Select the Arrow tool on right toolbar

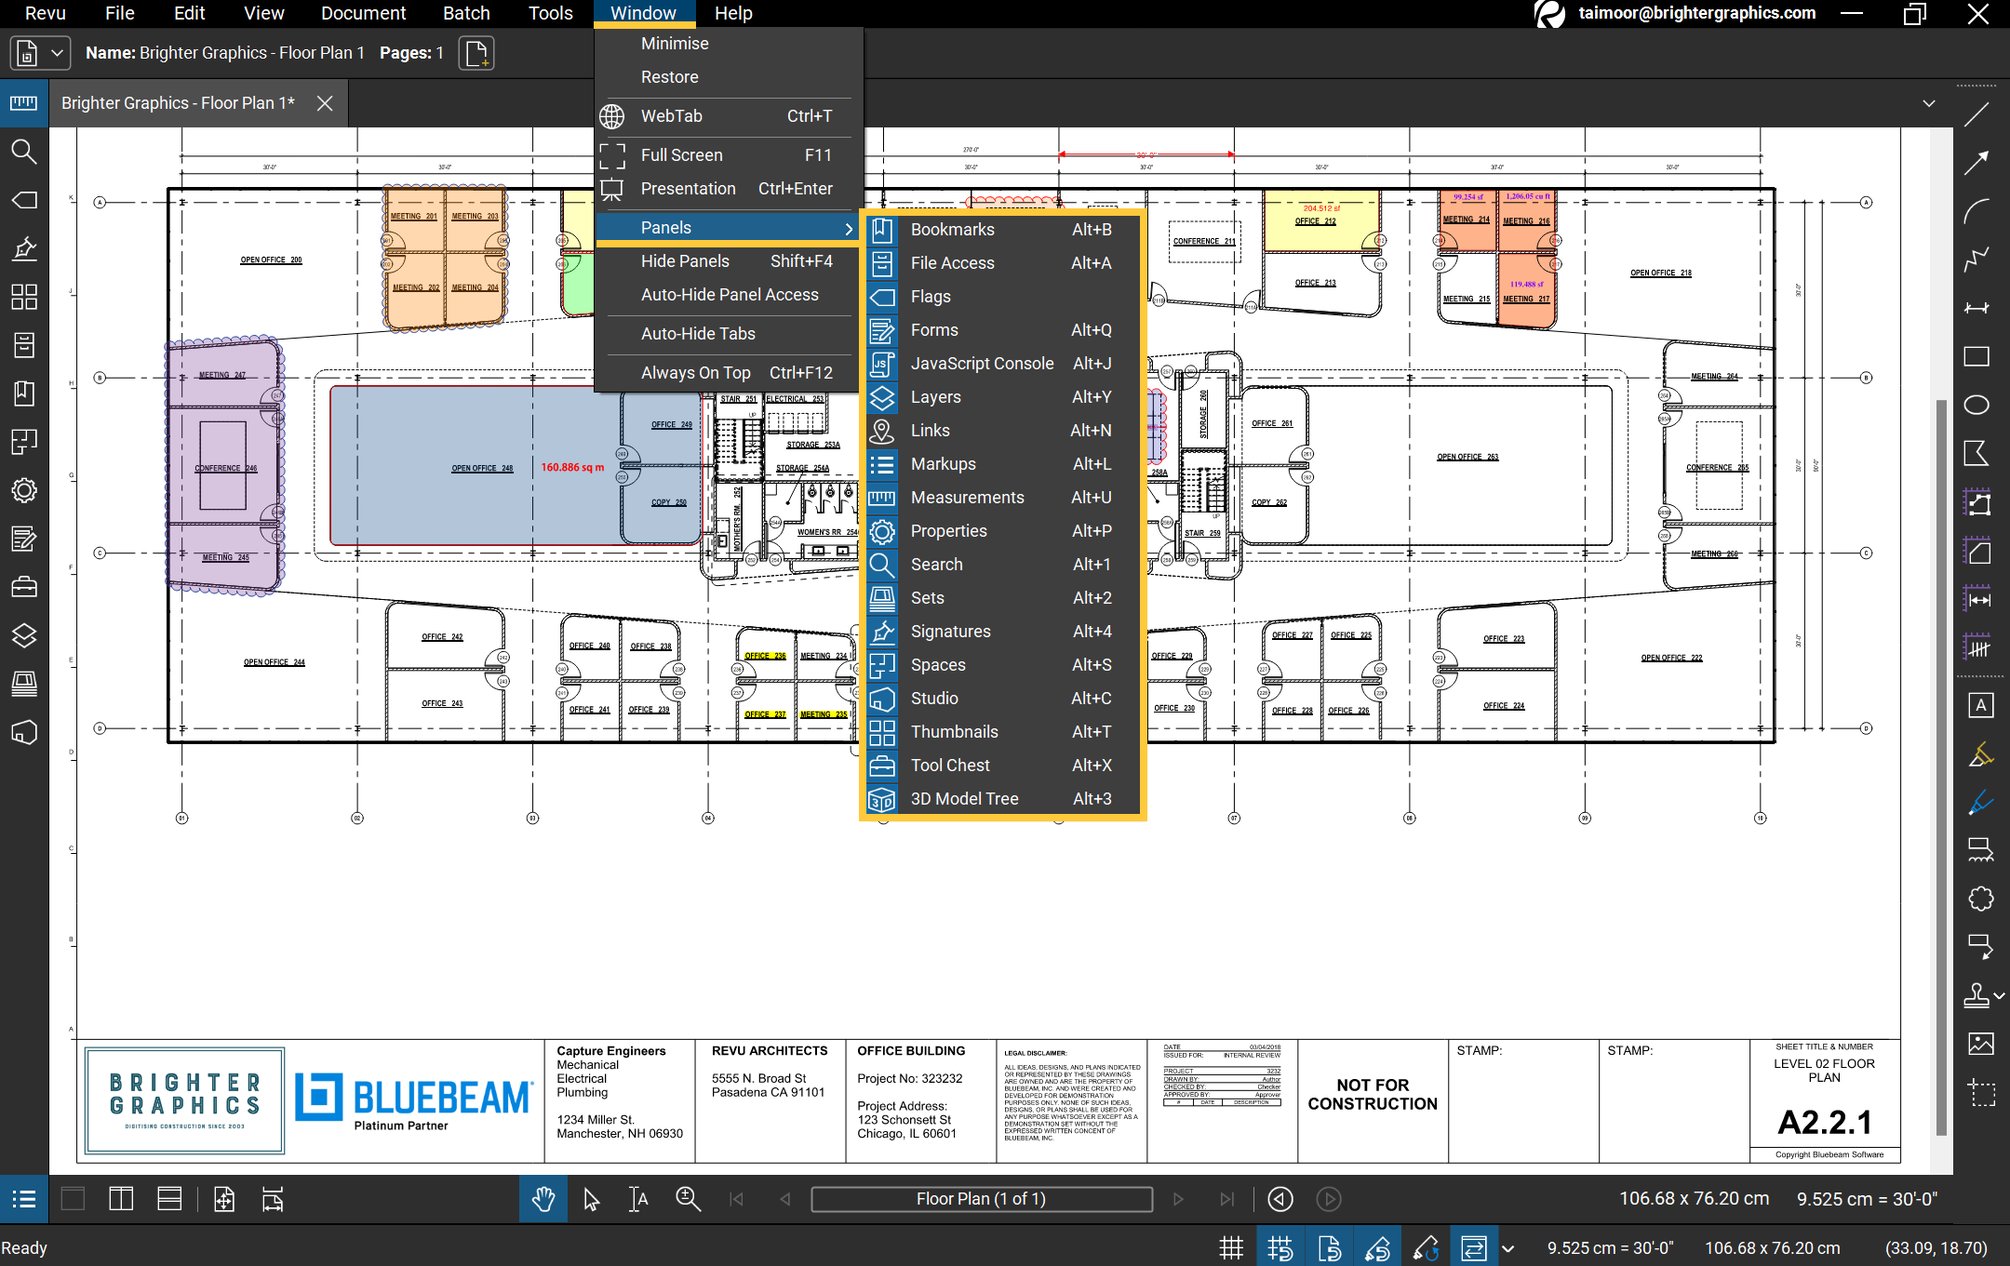point(1978,162)
